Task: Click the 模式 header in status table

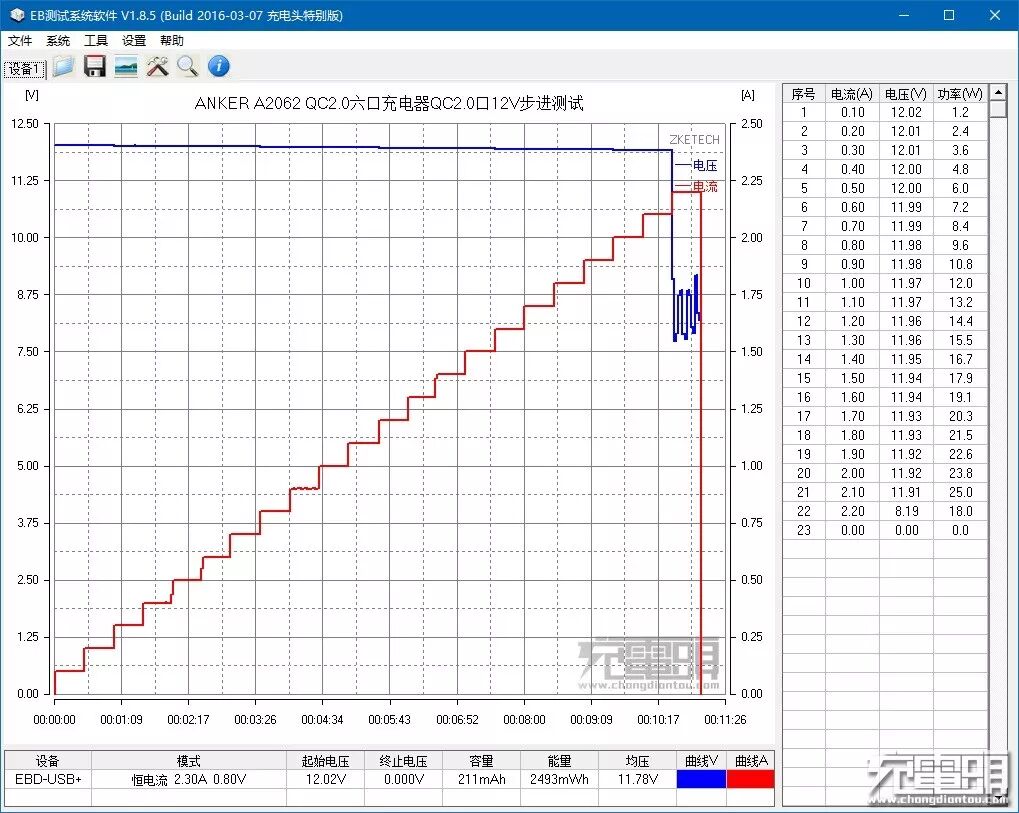Action: 188,760
